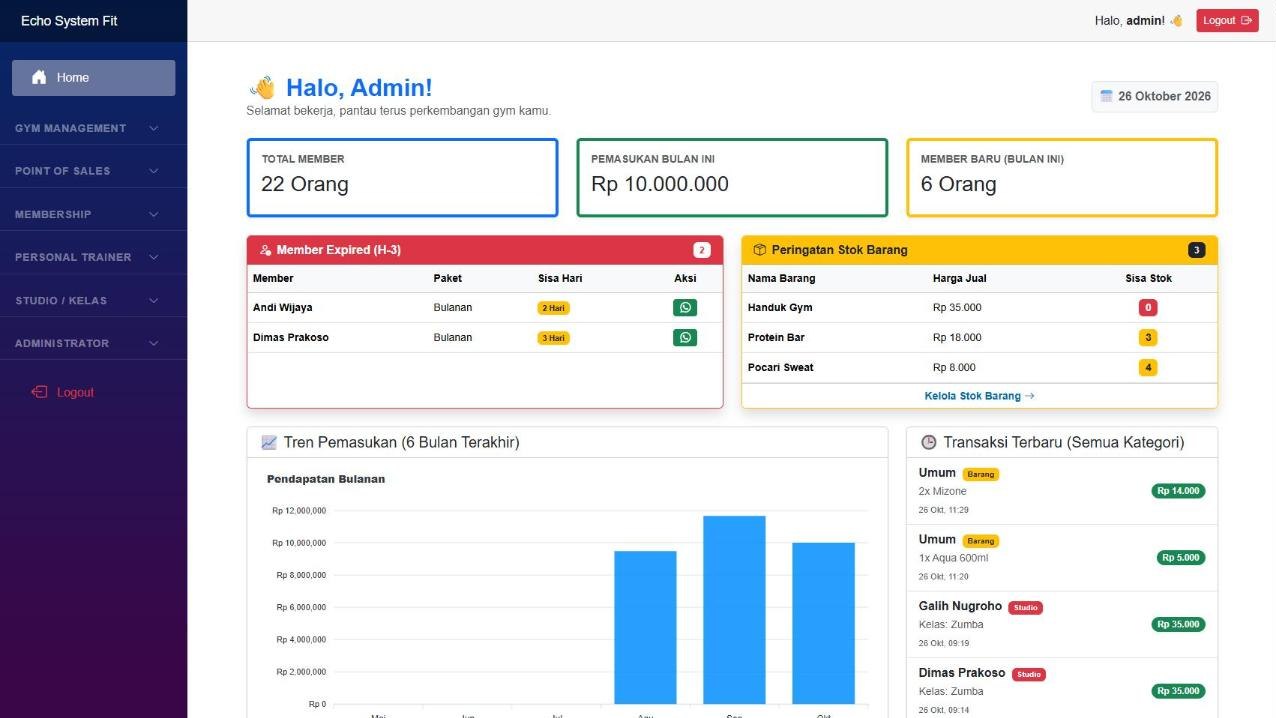The height and width of the screenshot is (718, 1276).
Task: Click the Galih Nugroho transaction name
Action: [960, 606]
